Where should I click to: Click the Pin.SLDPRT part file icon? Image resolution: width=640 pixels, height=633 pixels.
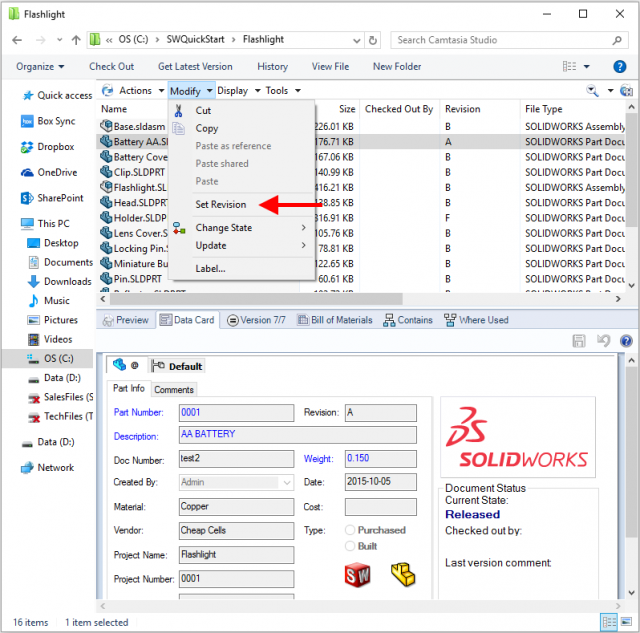106,279
